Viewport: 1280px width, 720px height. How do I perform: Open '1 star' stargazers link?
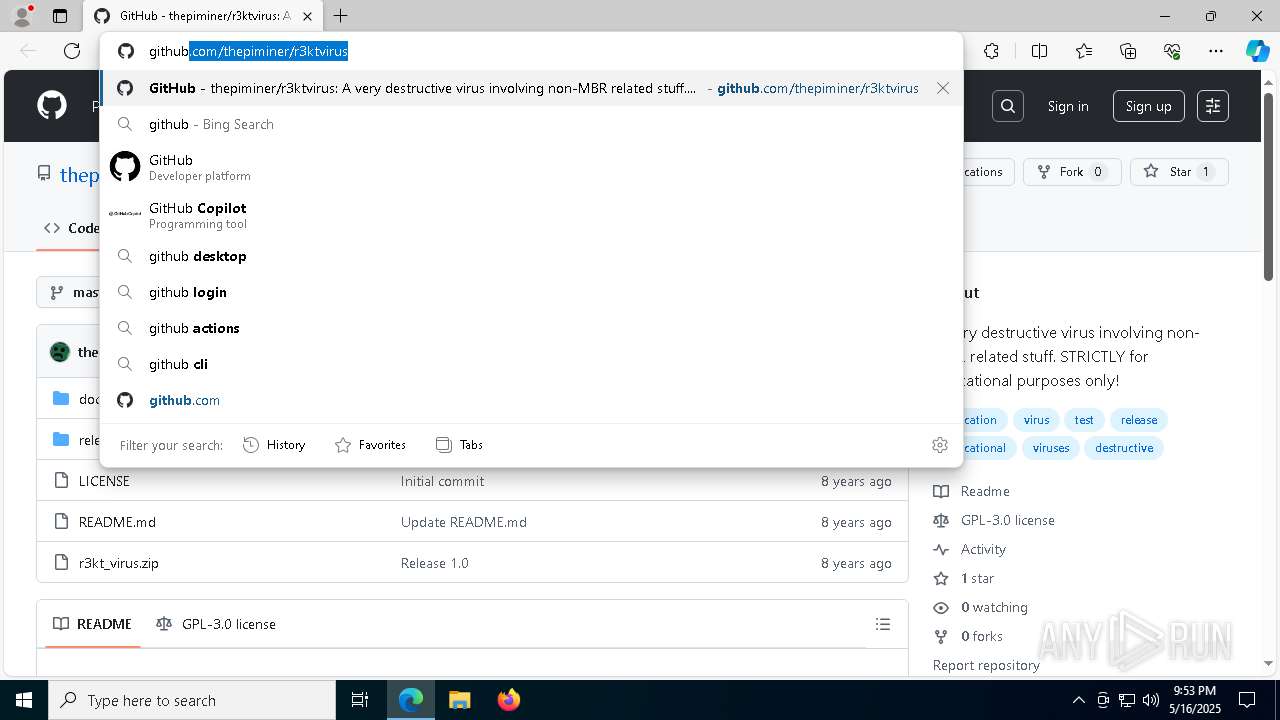click(x=964, y=578)
